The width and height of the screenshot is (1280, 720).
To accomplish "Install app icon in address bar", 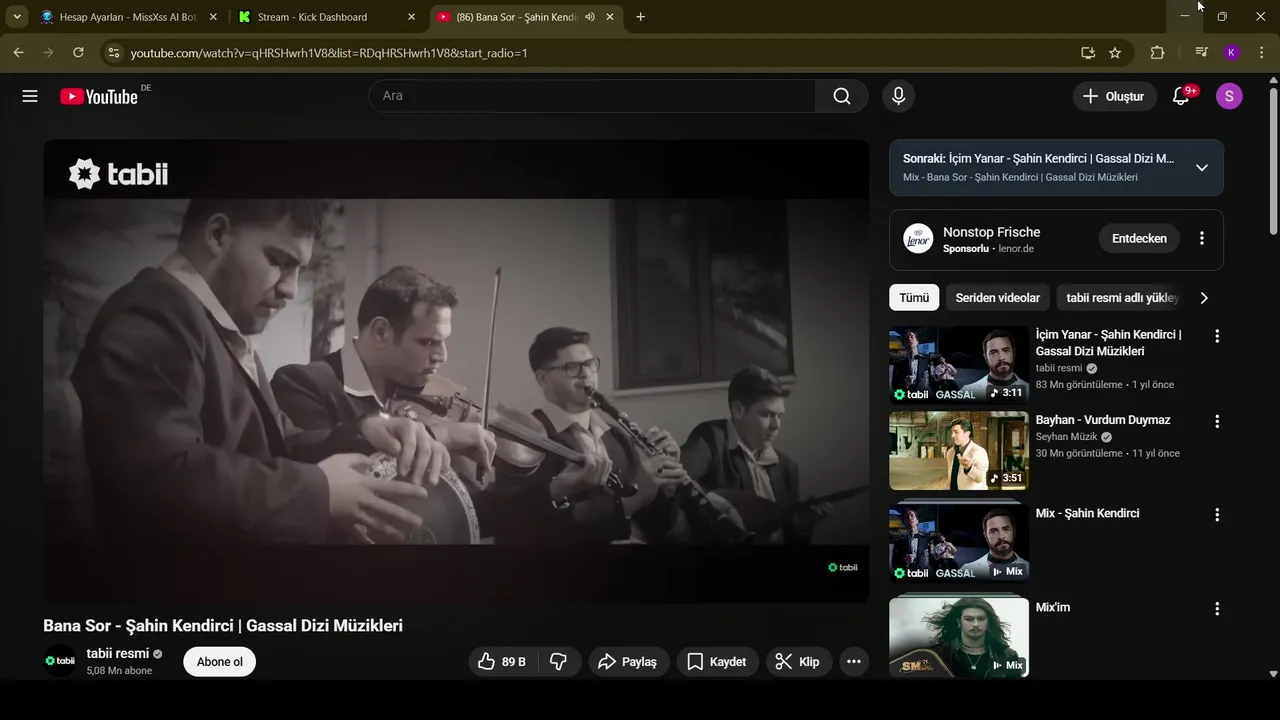I will [x=1088, y=53].
